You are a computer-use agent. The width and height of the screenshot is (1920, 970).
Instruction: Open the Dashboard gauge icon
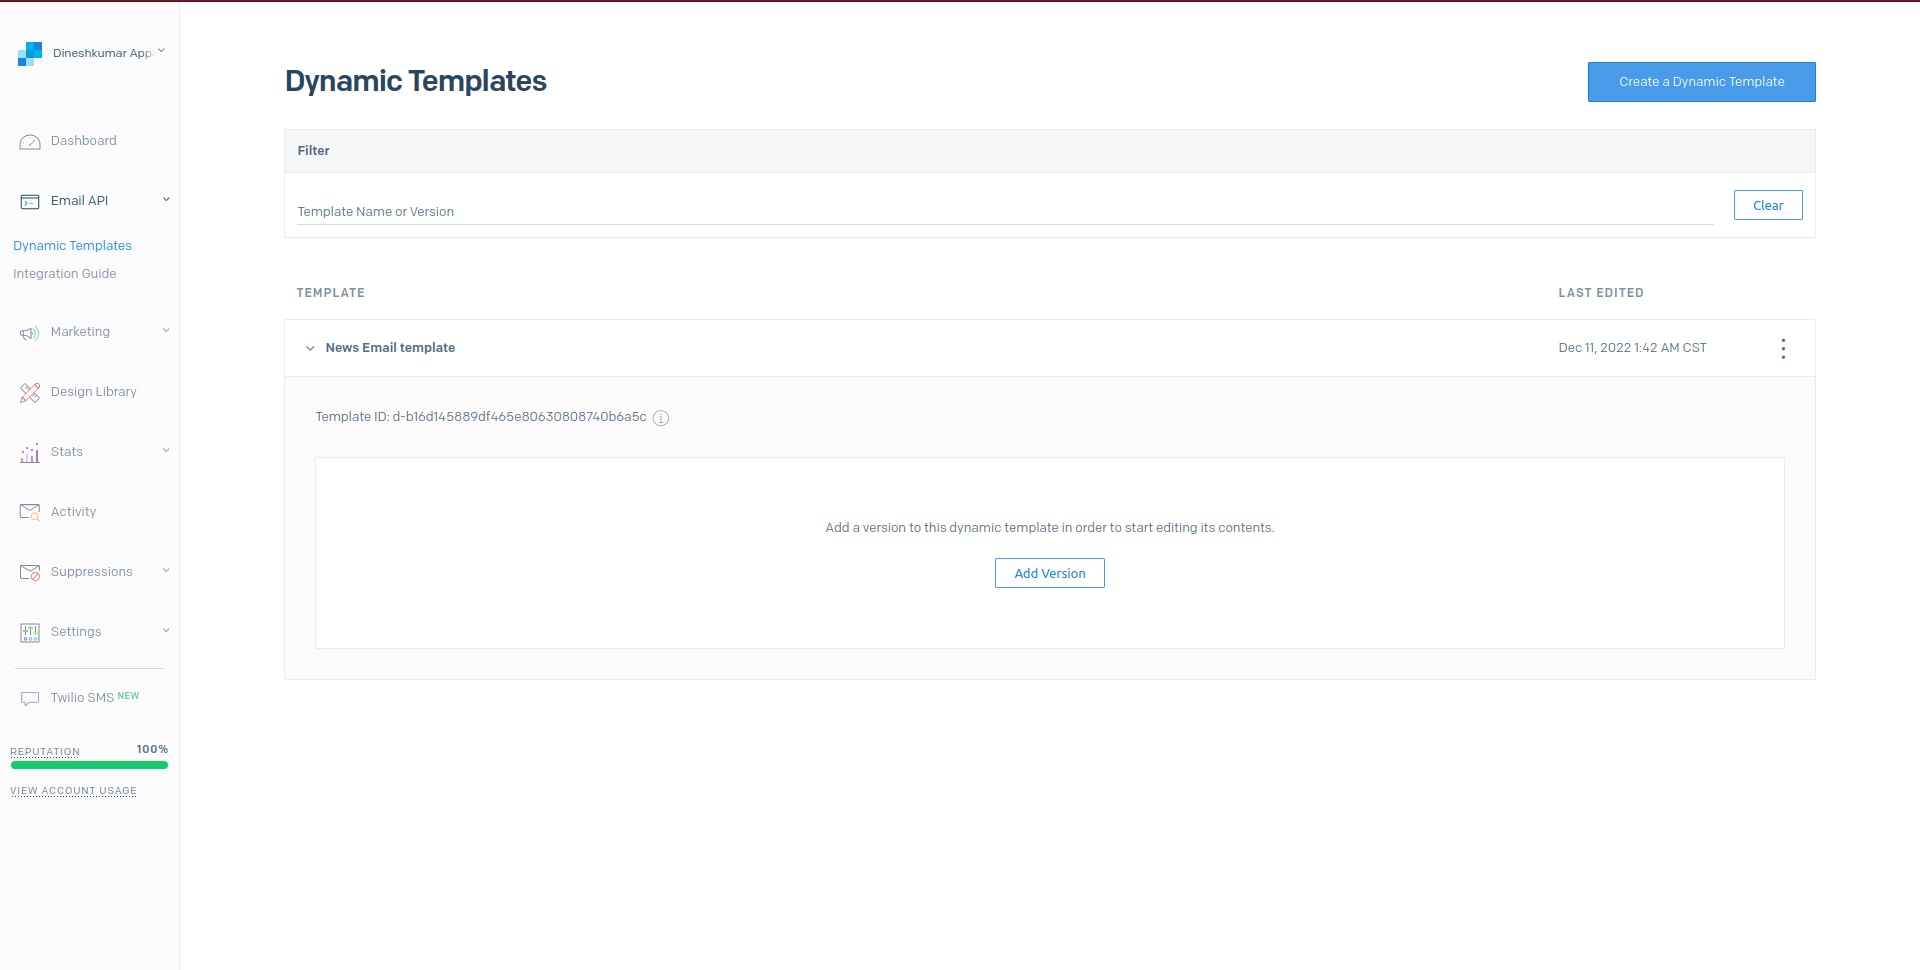[30, 142]
